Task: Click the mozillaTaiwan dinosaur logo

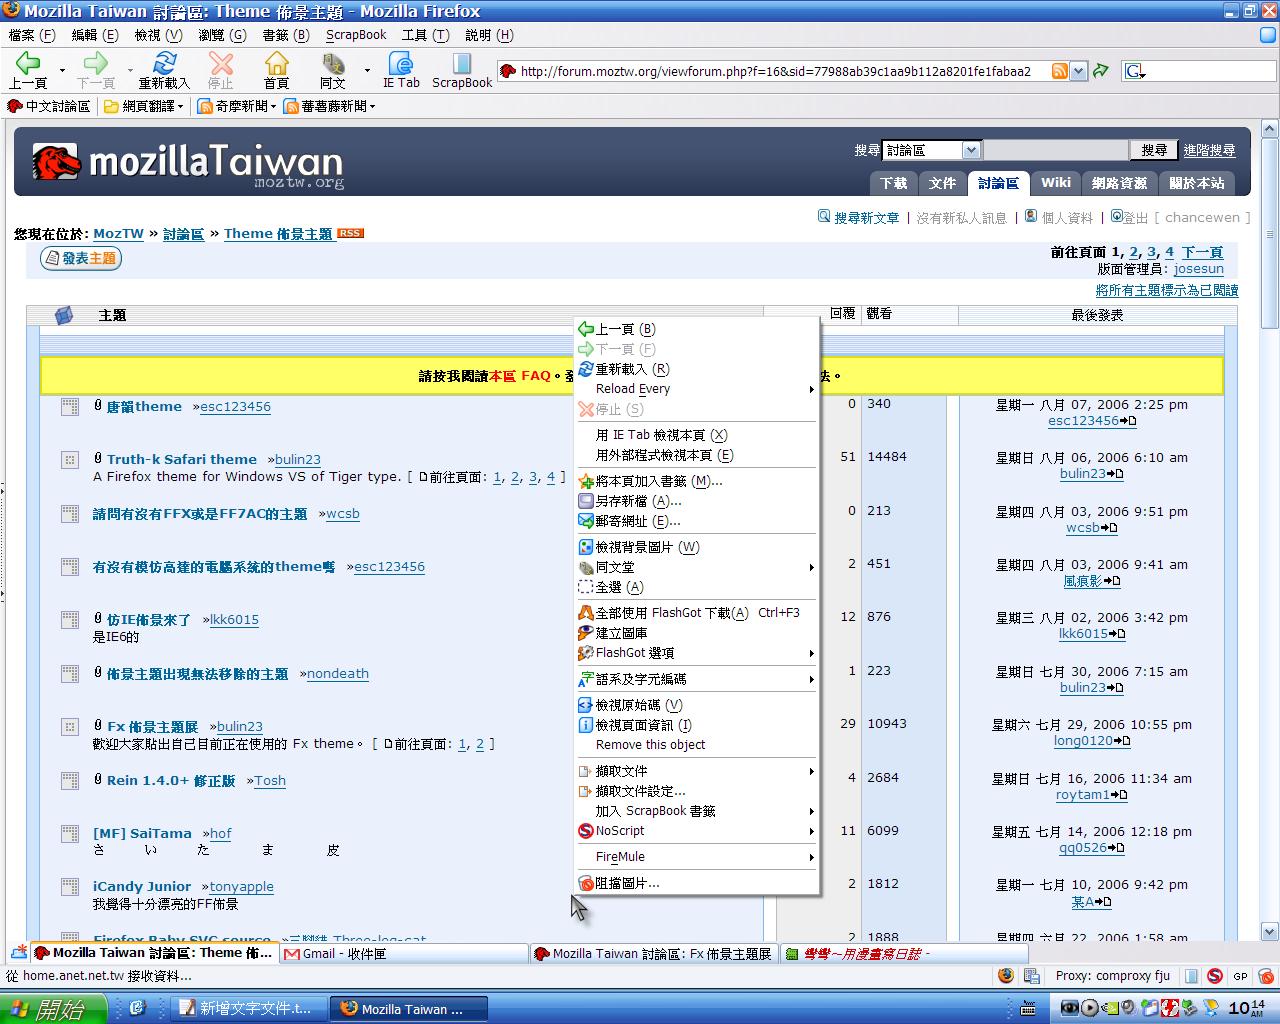Action: pos(56,162)
